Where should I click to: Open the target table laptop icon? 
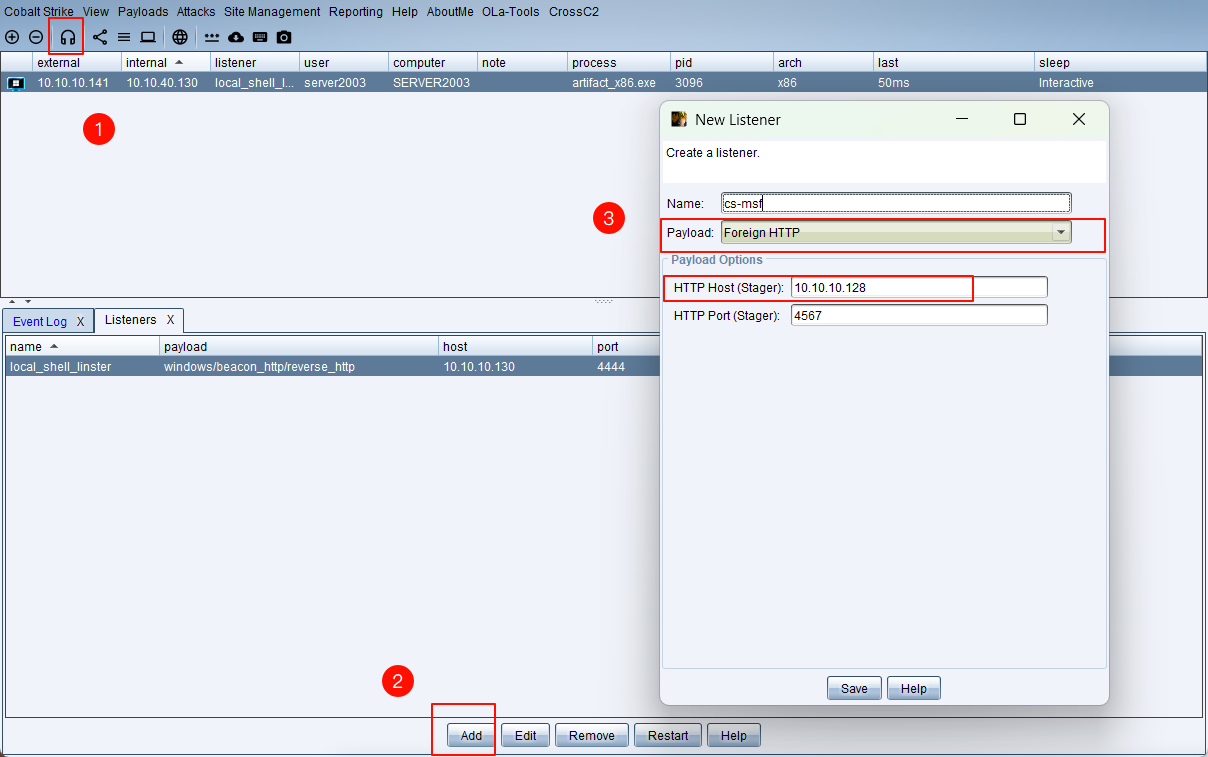(148, 37)
